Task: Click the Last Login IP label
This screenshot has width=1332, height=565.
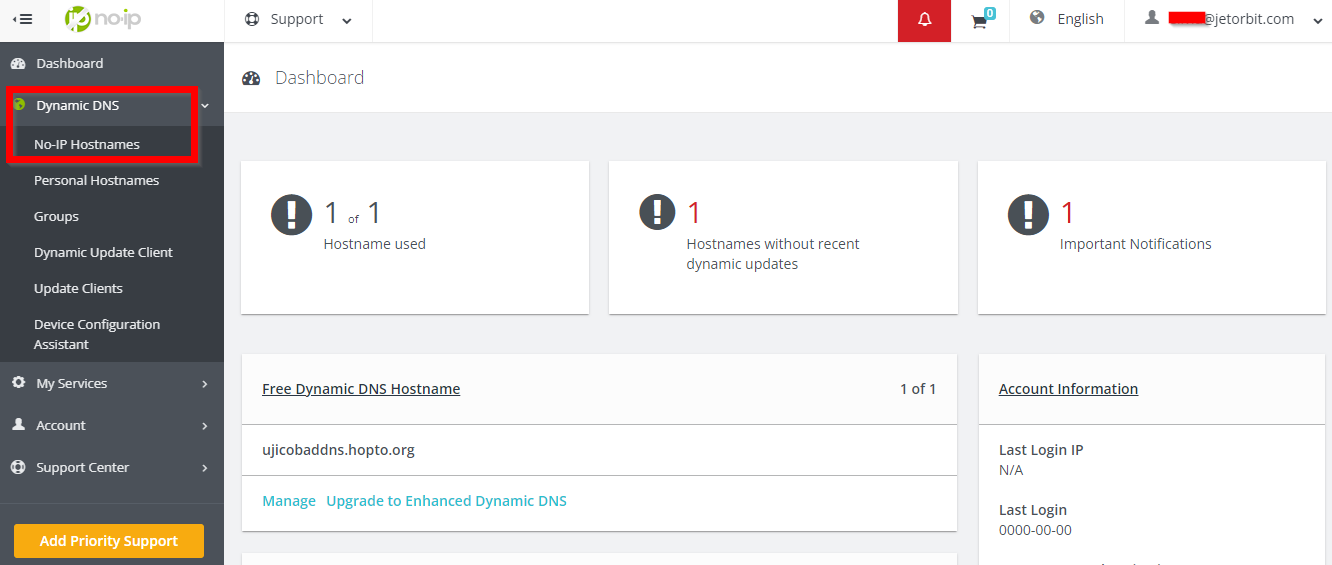Action: (x=1041, y=450)
